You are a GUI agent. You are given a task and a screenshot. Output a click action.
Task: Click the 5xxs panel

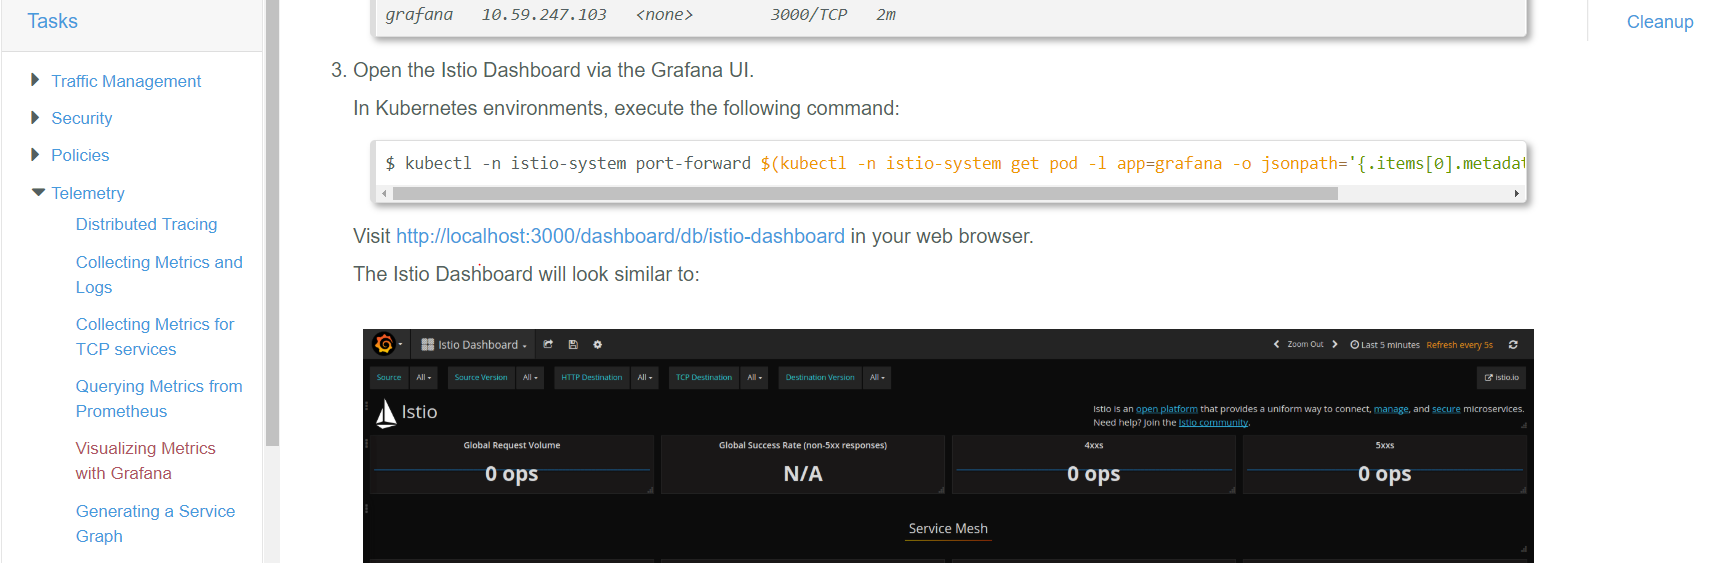[x=1385, y=464]
